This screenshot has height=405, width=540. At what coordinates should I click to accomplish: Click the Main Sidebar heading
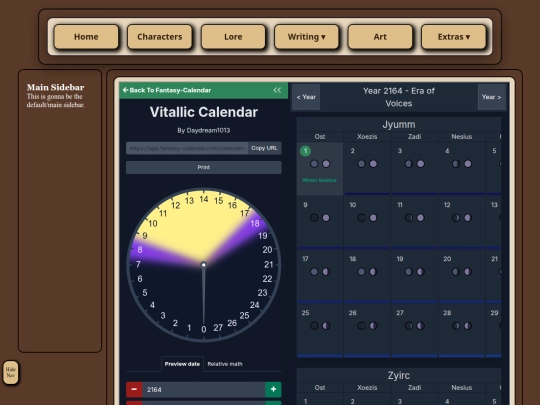pyautogui.click(x=55, y=87)
